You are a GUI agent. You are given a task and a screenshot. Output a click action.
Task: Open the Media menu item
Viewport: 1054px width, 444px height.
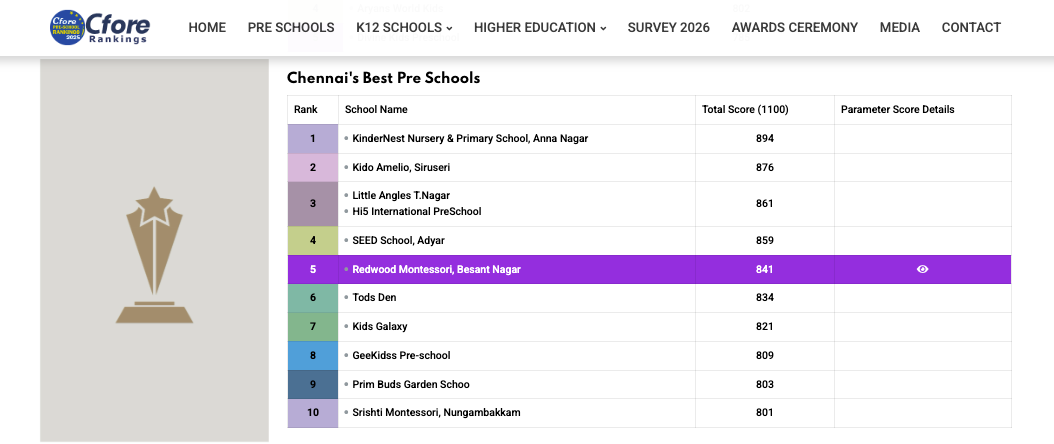click(x=899, y=28)
